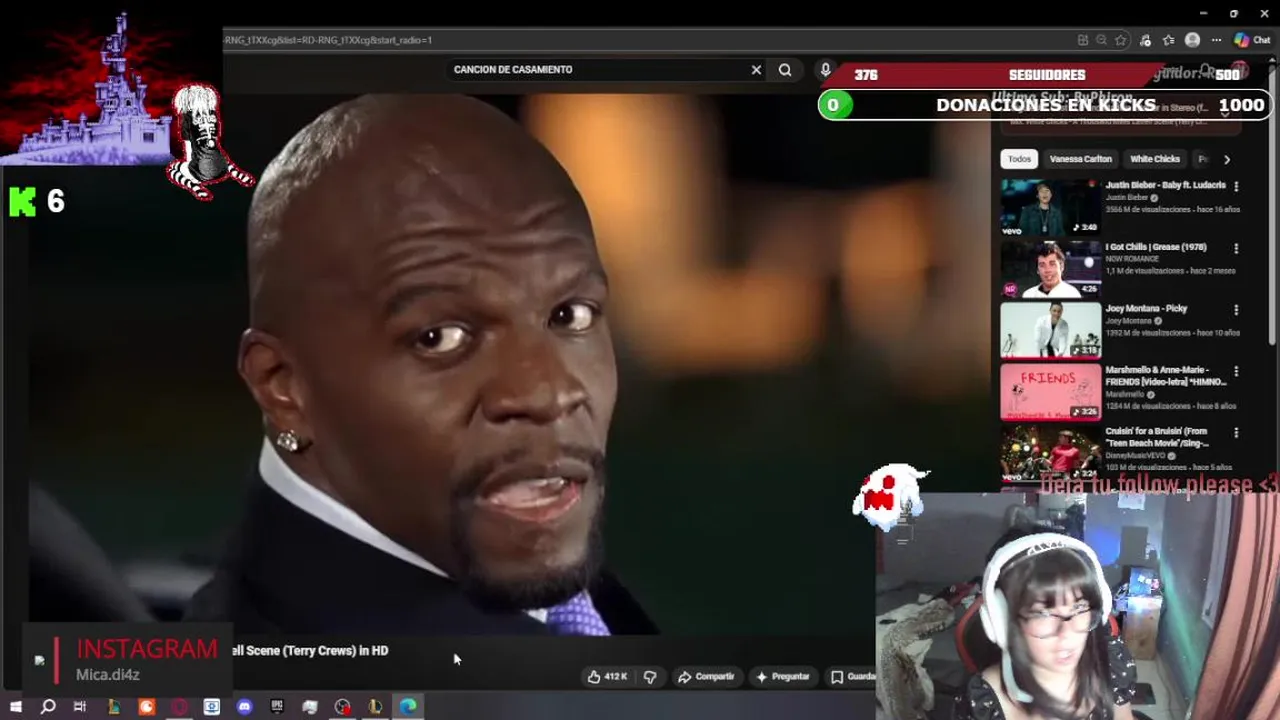The height and width of the screenshot is (720, 1280).
Task: Click the Preguntar button
Action: tap(783, 677)
